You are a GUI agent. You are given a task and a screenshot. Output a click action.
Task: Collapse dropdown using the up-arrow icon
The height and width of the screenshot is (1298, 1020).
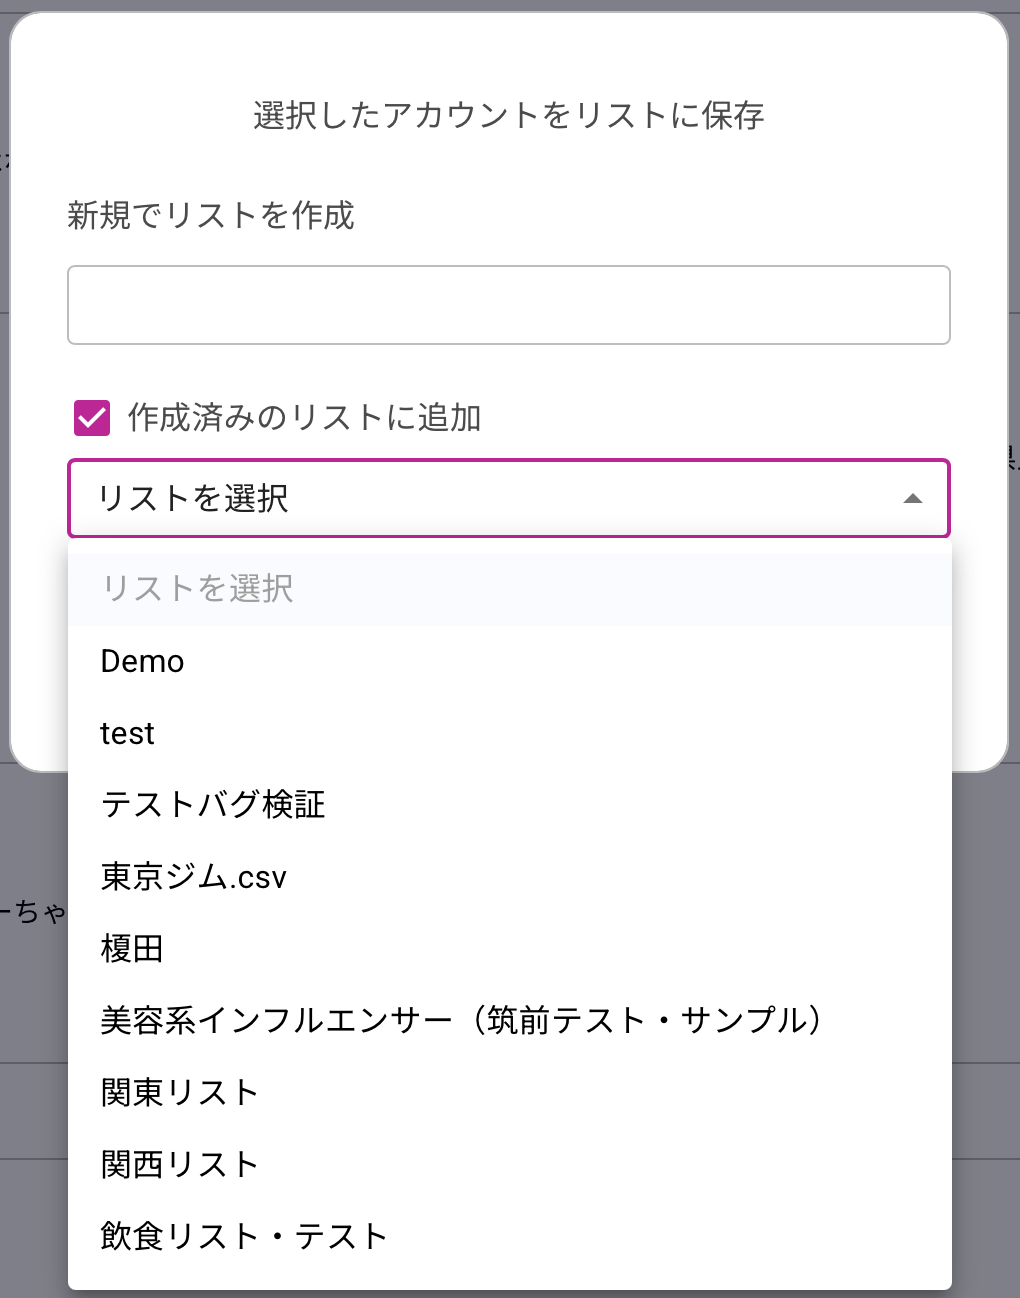[912, 498]
